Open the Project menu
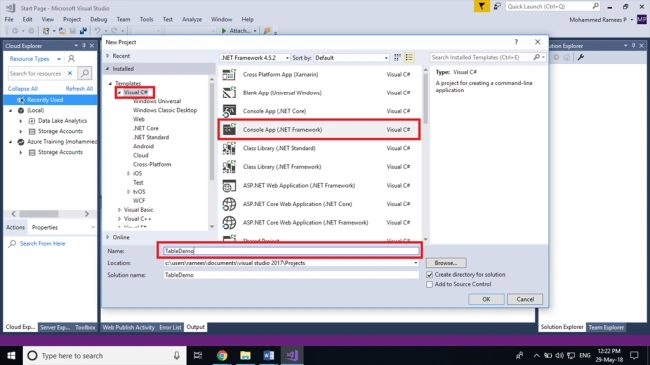650x365 pixels. (x=72, y=19)
